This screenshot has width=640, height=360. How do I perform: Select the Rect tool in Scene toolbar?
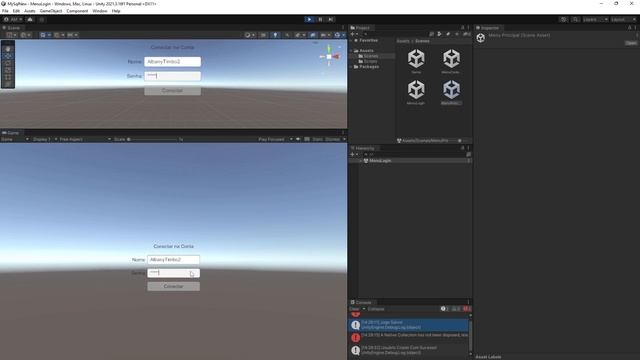pyautogui.click(x=8, y=76)
